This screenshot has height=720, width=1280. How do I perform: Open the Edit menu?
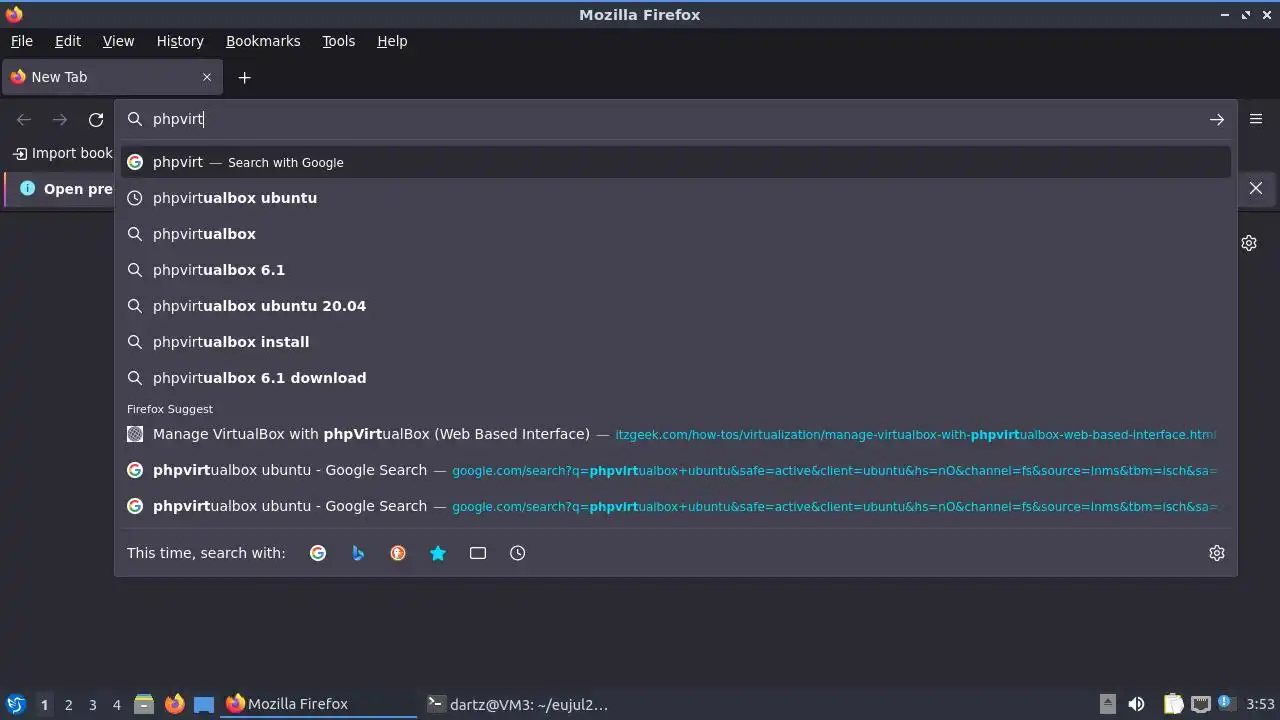click(67, 41)
